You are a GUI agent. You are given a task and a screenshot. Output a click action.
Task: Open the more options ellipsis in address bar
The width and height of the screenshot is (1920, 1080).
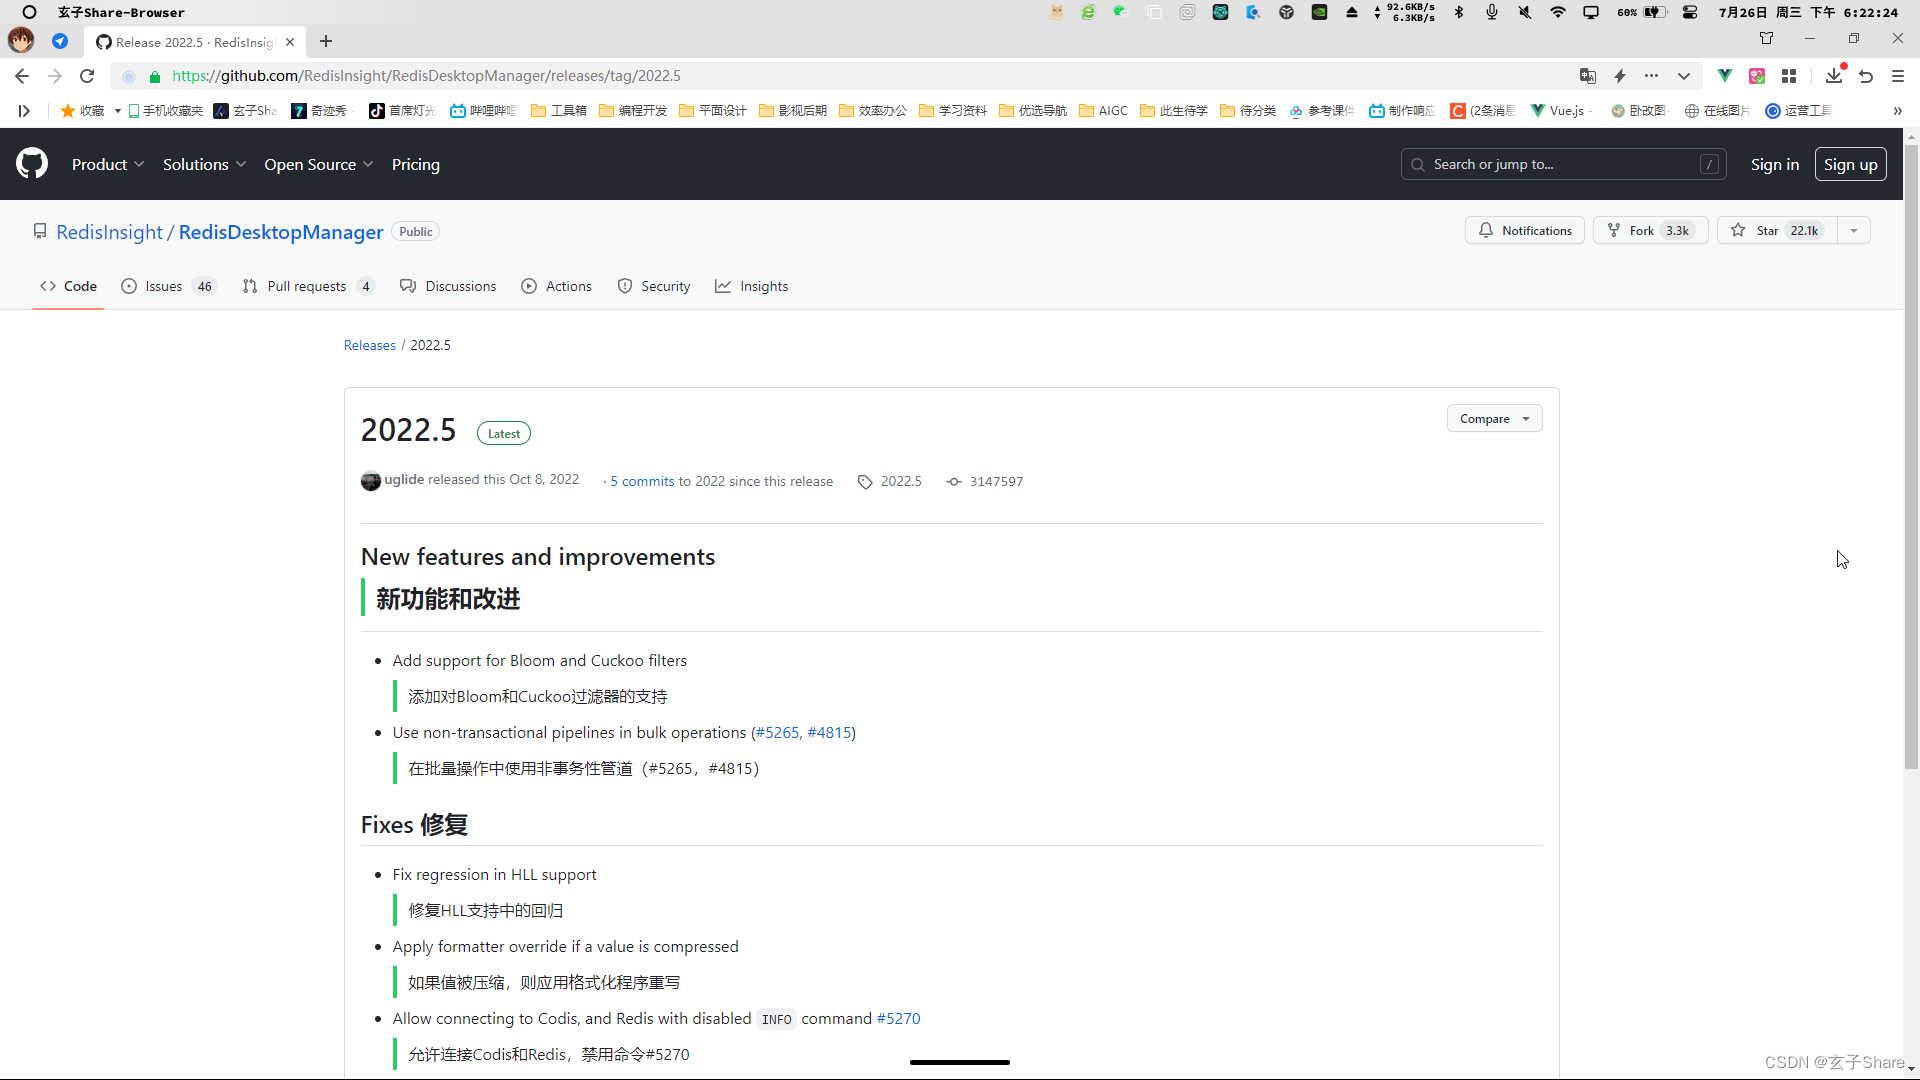tap(1652, 76)
